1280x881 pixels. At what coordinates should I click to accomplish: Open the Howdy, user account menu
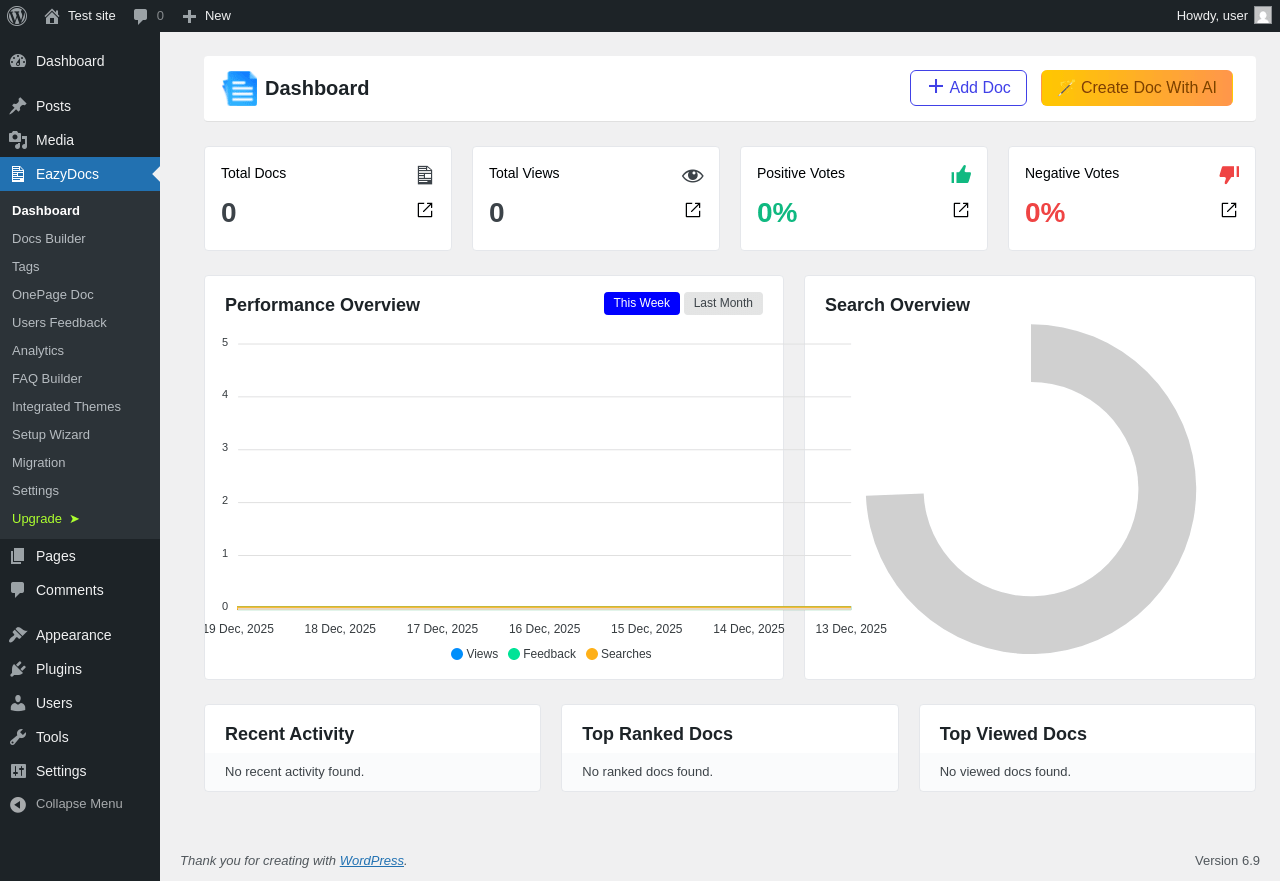pyautogui.click(x=1223, y=16)
